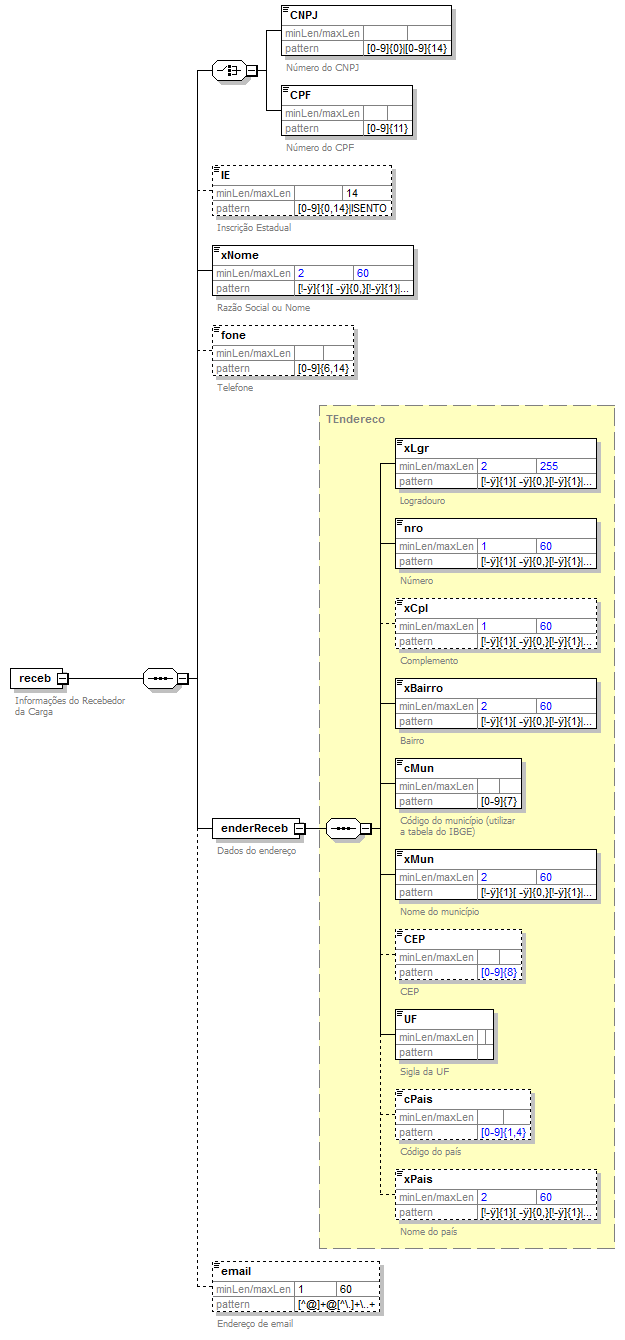Viewport: 625px width, 1340px height.
Task: Click CEP pattern value [0-9]{8}
Action: coord(500,972)
